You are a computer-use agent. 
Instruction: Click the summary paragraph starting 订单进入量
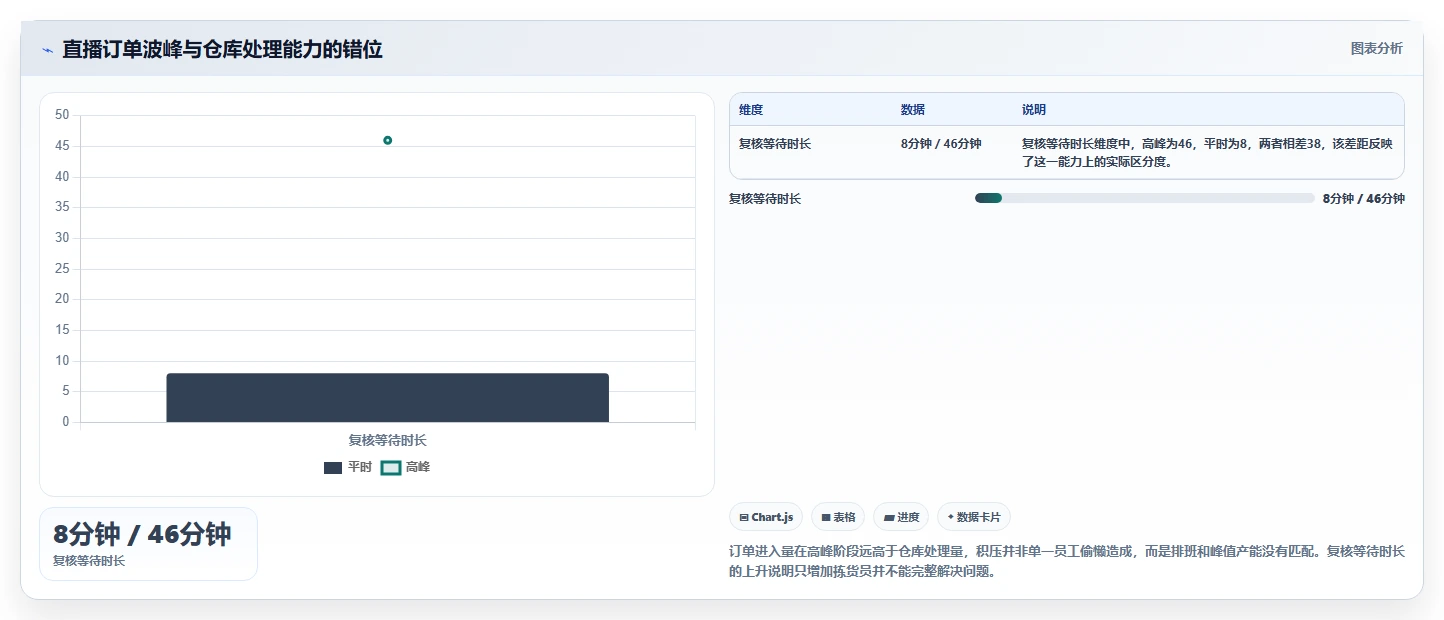[1067, 561]
